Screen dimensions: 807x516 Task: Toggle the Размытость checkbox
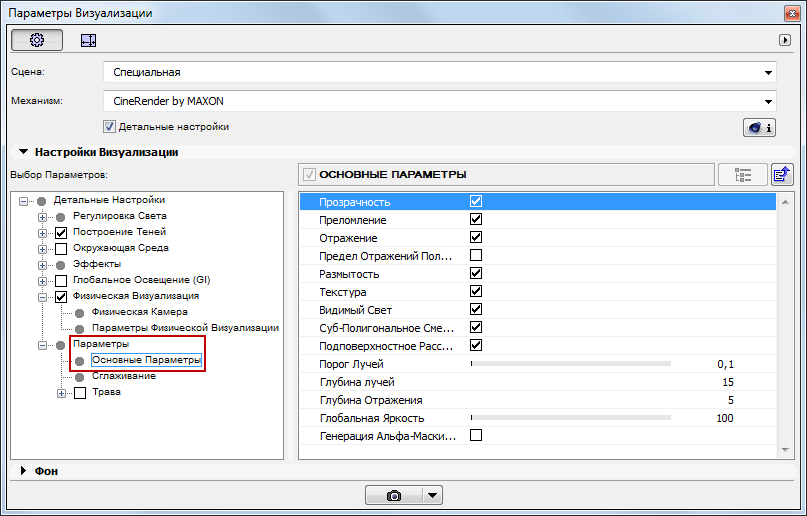tap(476, 273)
